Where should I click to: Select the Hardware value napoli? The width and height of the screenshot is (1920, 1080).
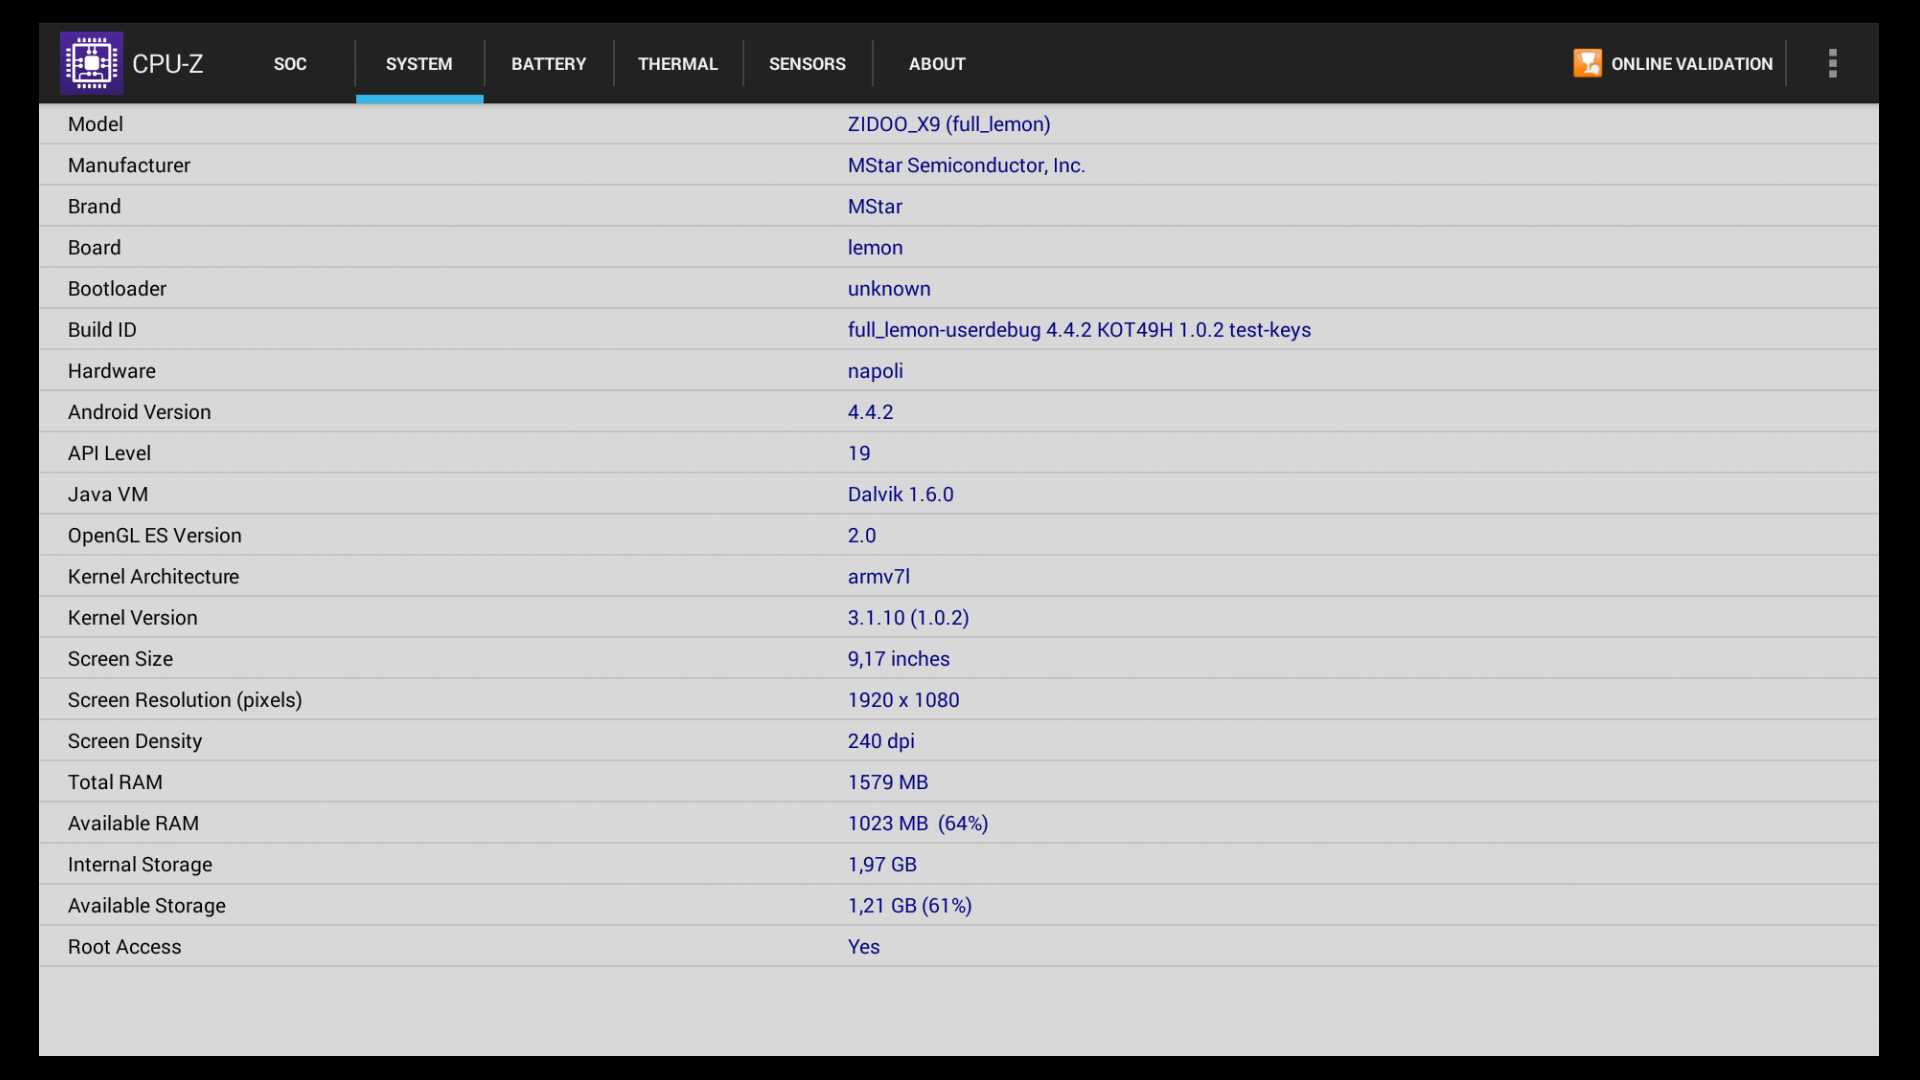[875, 371]
